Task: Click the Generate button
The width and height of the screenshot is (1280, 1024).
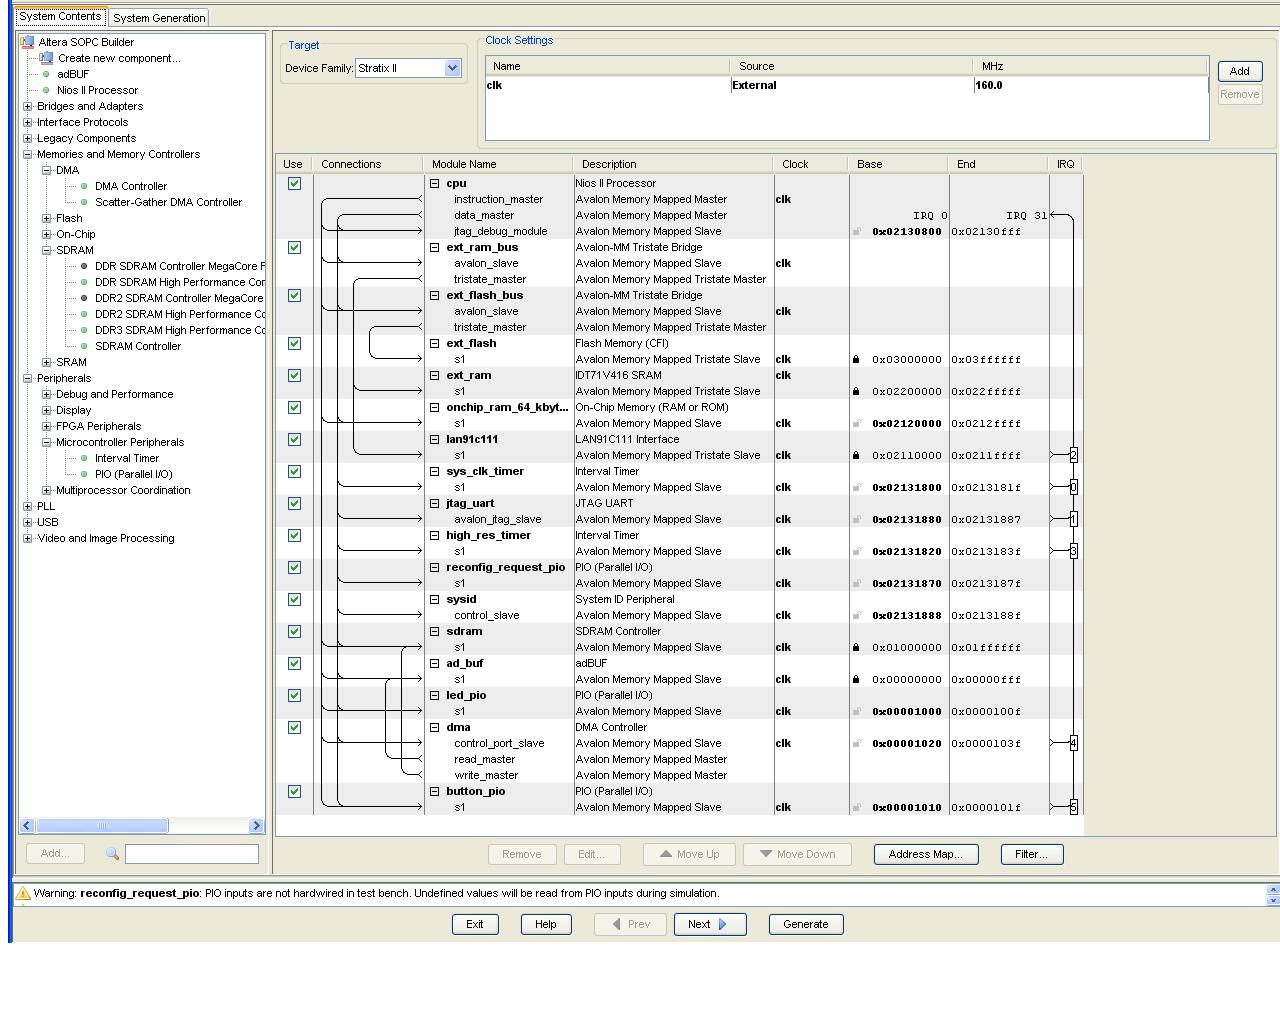Action: pos(805,924)
